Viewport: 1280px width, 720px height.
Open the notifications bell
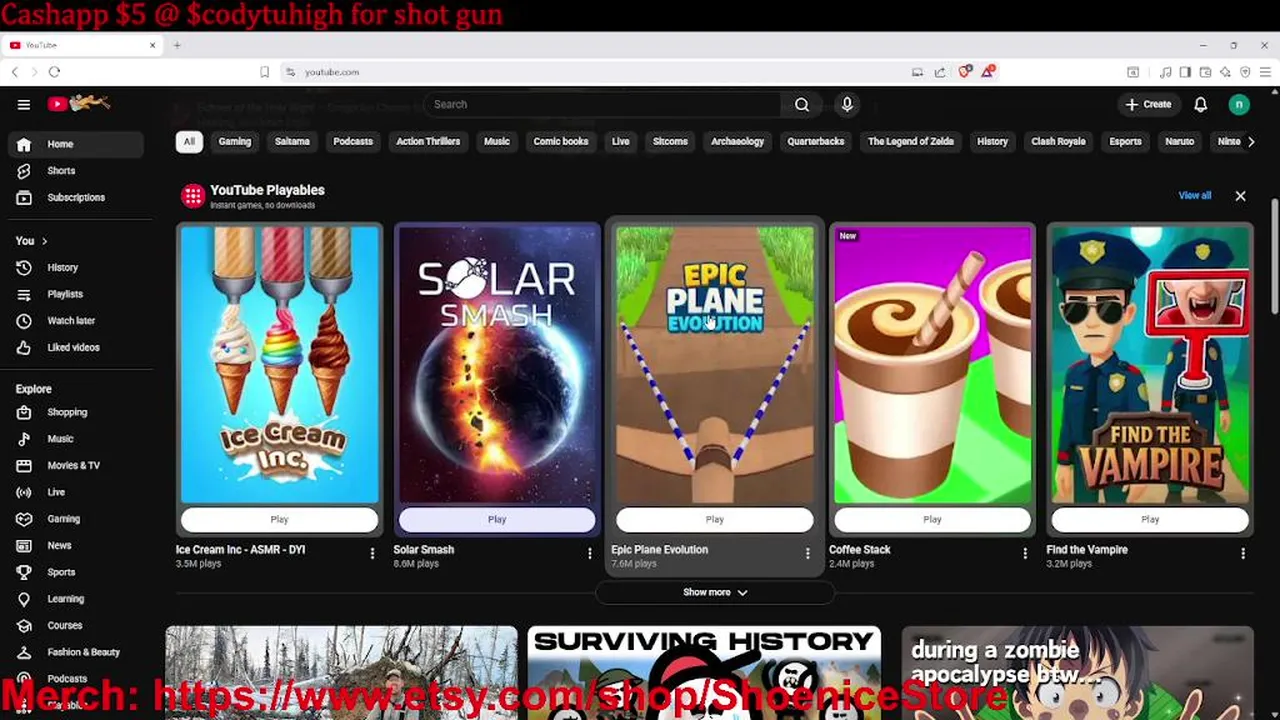point(1201,104)
